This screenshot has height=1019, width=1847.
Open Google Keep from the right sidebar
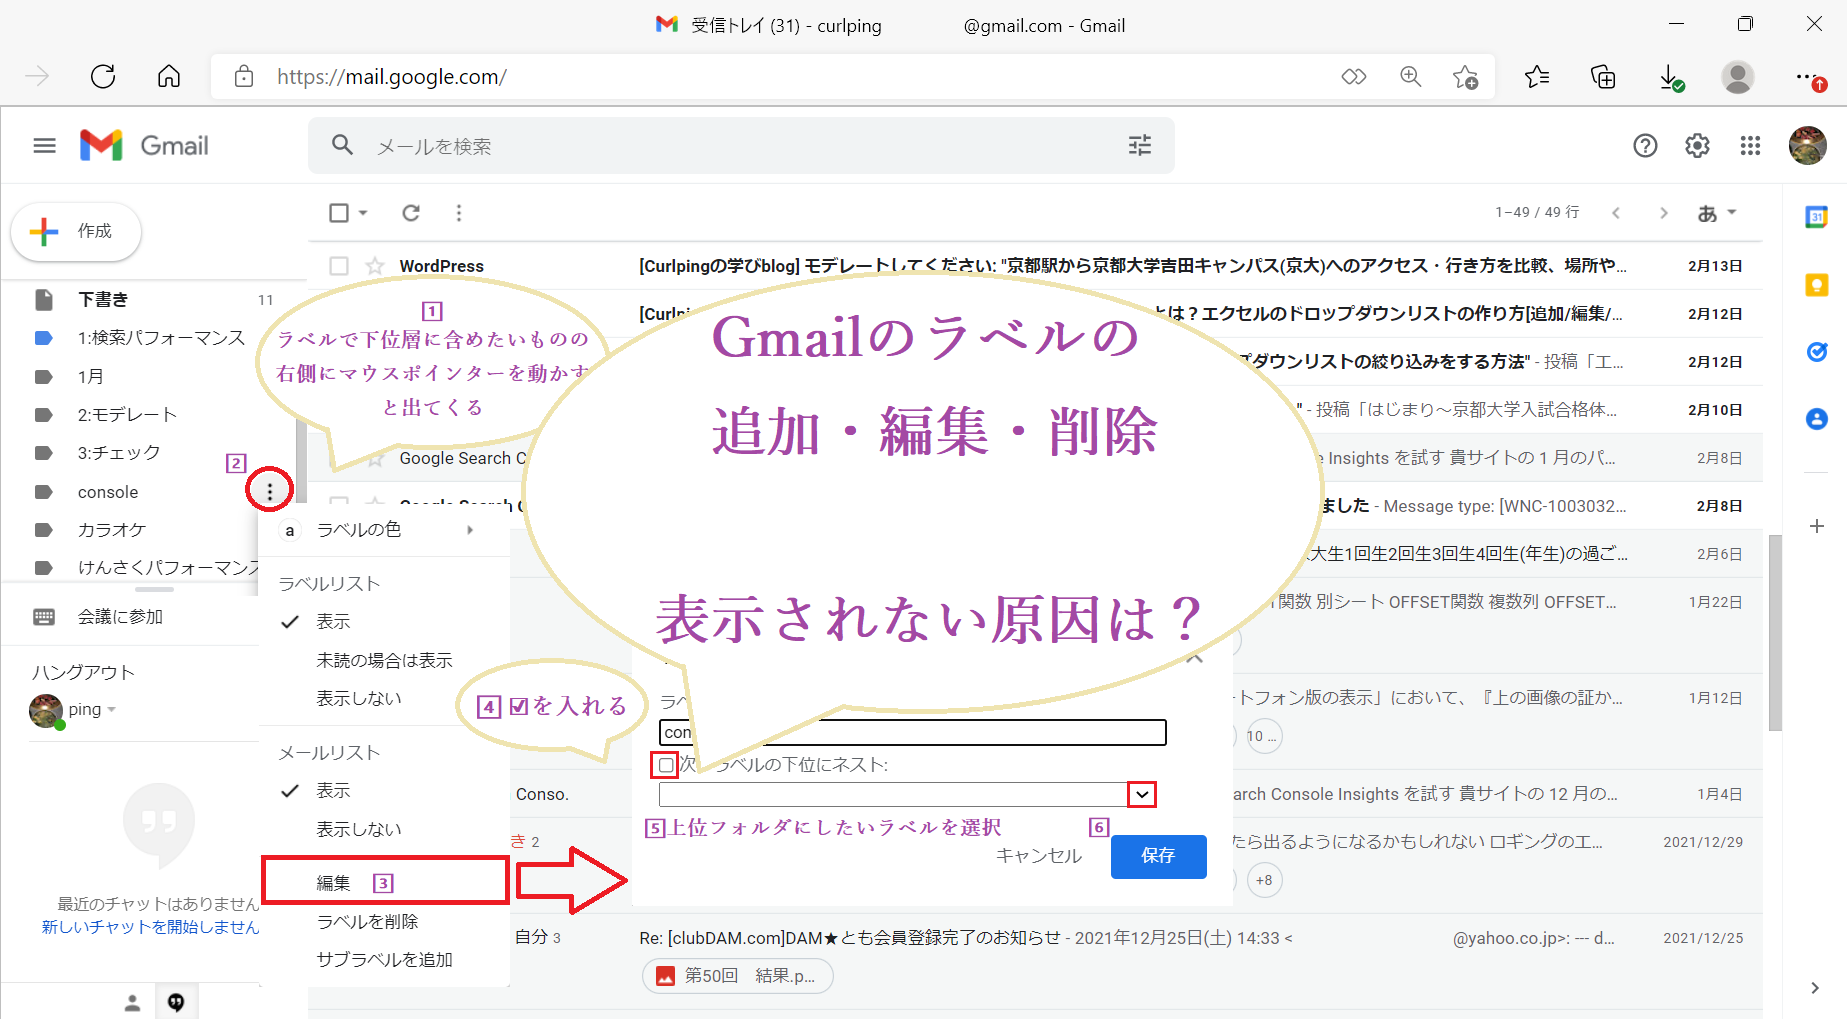coord(1817,285)
